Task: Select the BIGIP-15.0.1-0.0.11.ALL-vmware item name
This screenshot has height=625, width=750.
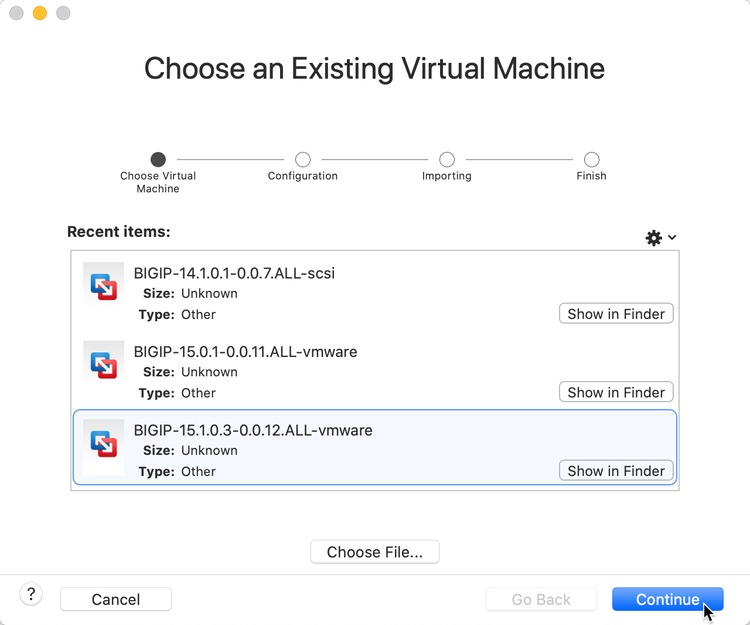Action: click(x=245, y=352)
